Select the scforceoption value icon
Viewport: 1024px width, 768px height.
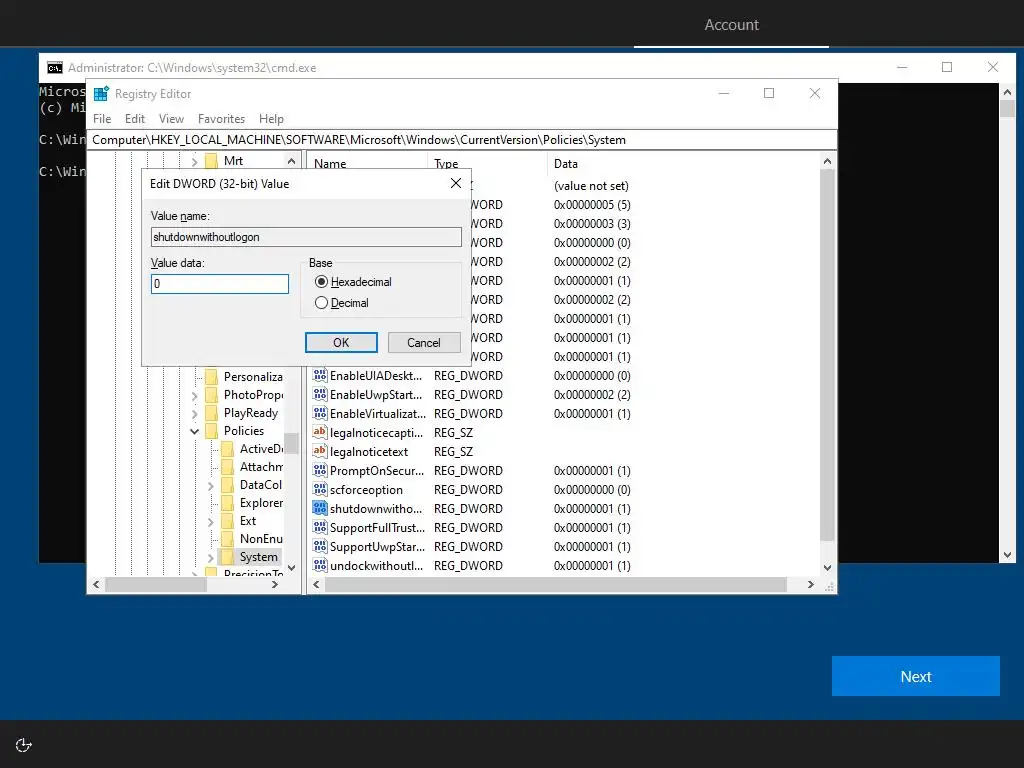coord(319,489)
